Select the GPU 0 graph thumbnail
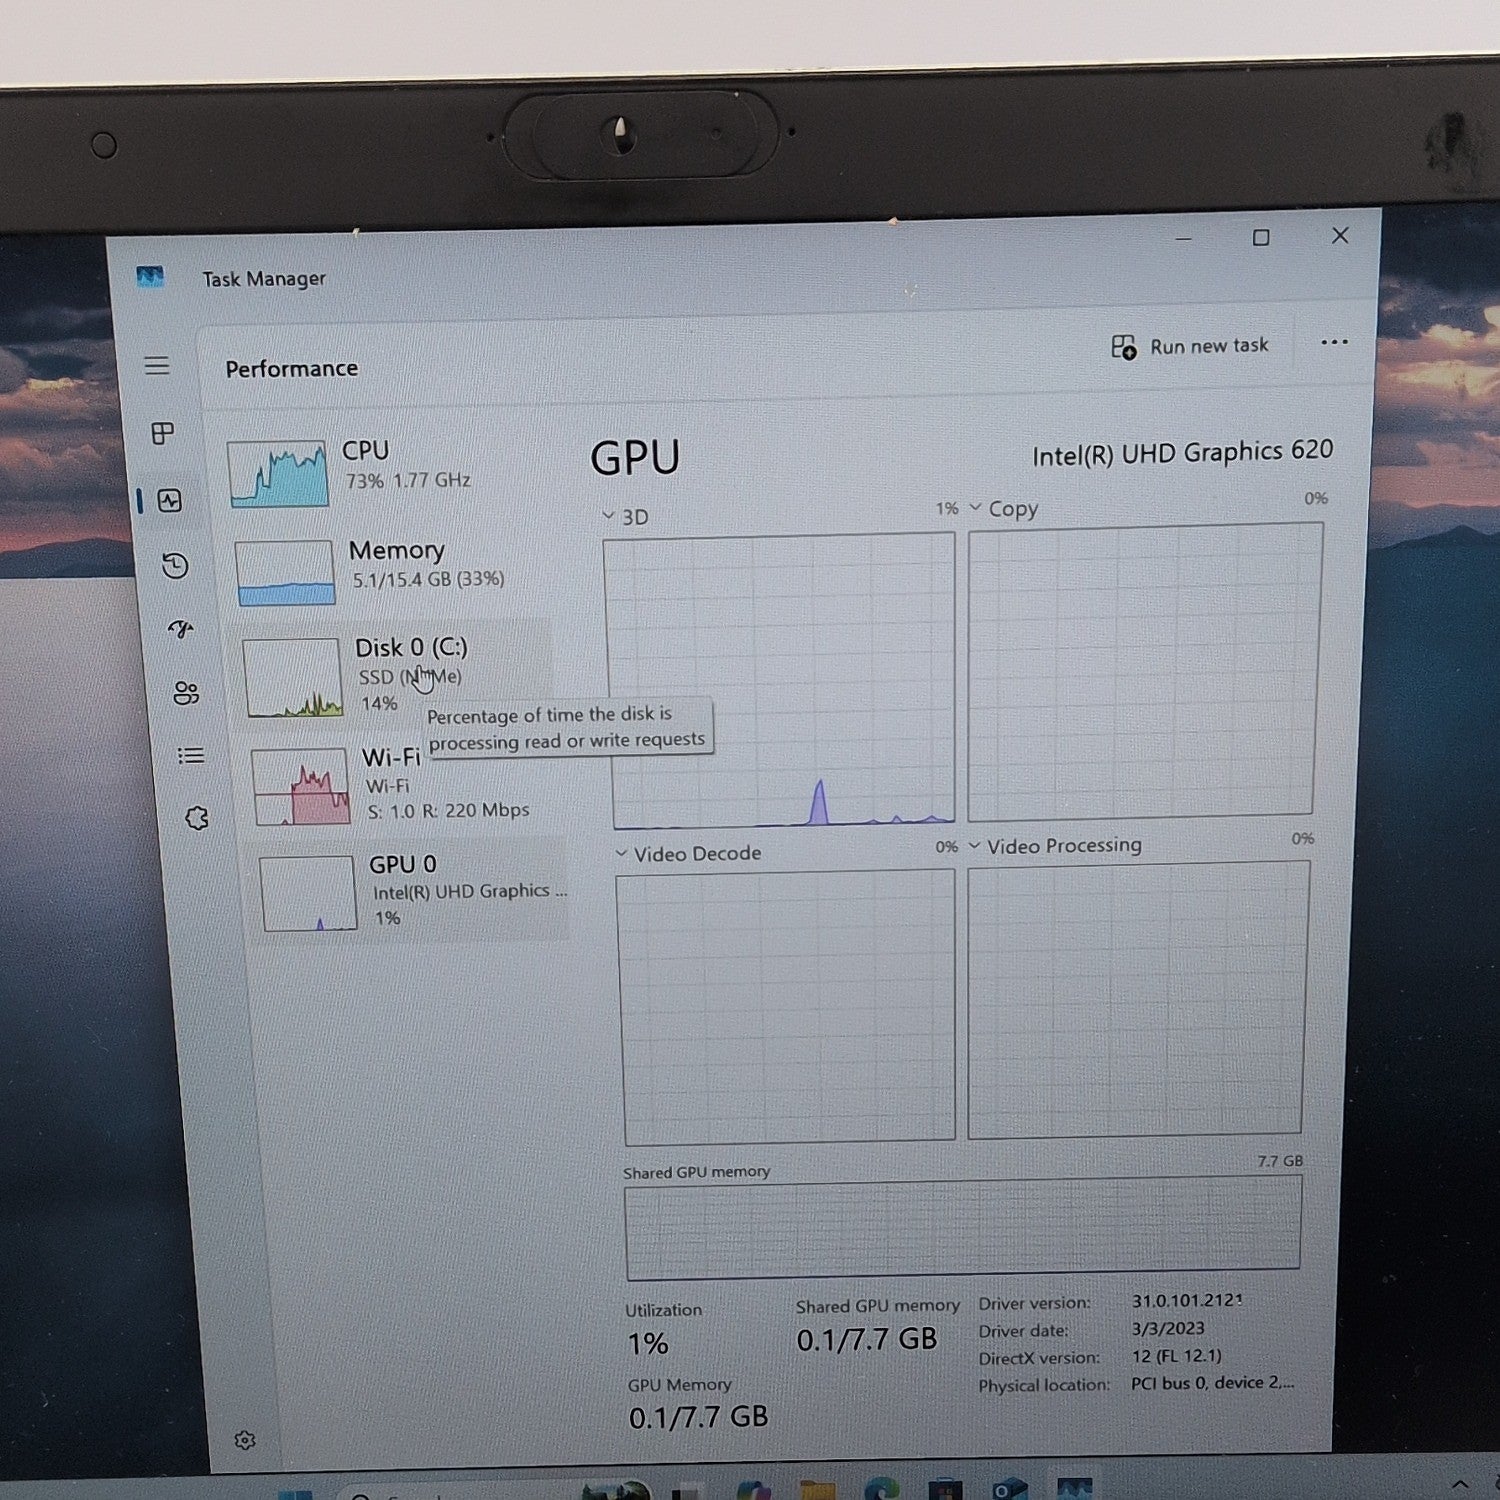Viewport: 1500px width, 1500px height. (308, 894)
